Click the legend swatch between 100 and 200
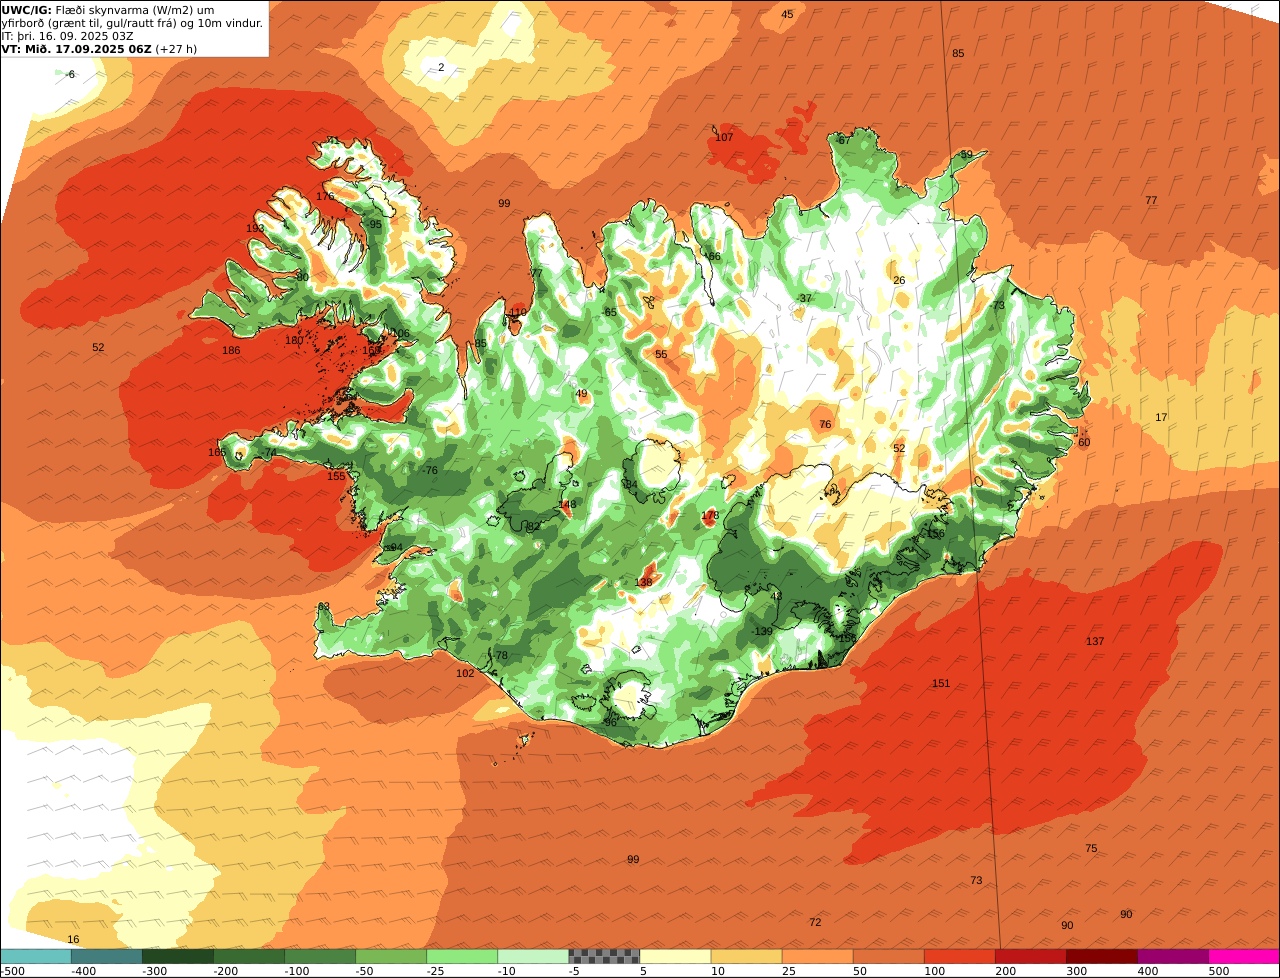This screenshot has height=978, width=1280. coord(959,956)
